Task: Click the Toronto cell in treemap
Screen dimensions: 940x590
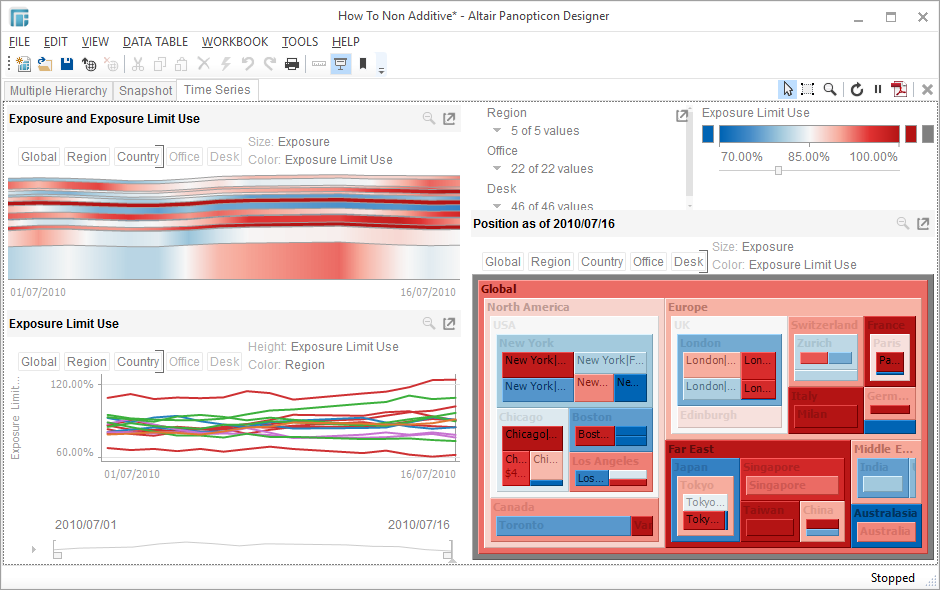Action: (x=563, y=525)
